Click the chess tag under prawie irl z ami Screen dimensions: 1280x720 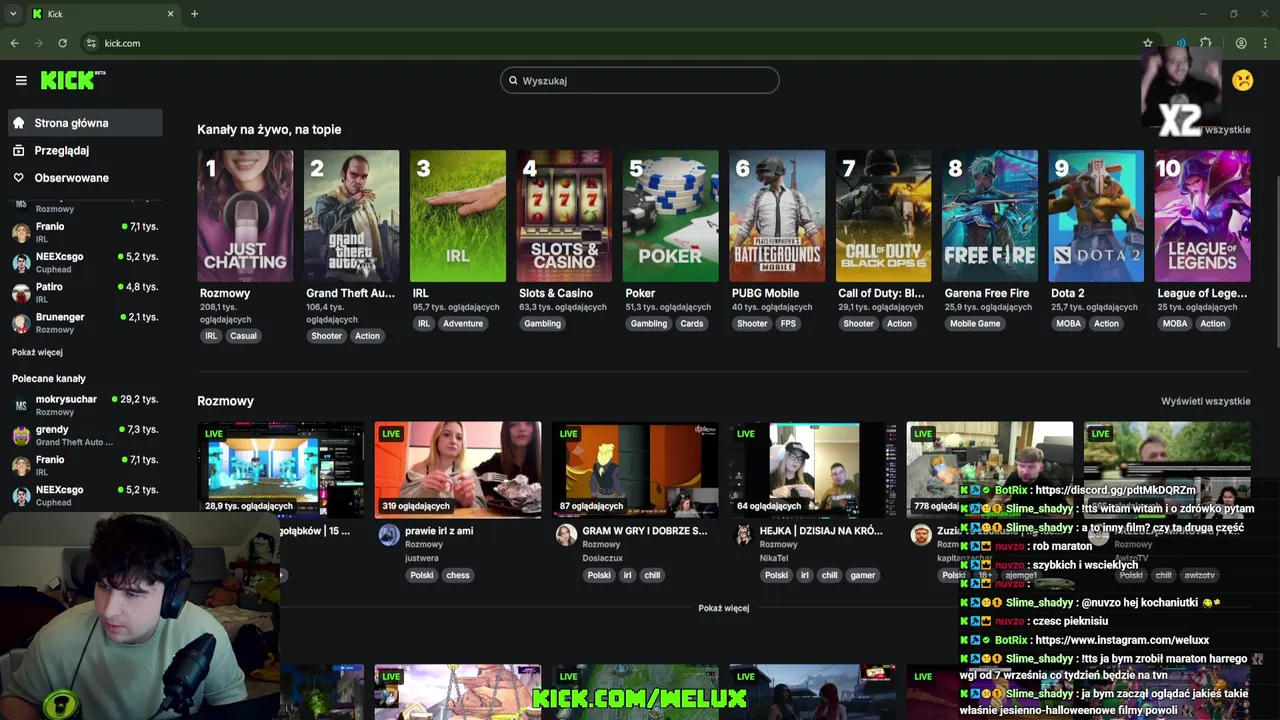(x=458, y=575)
